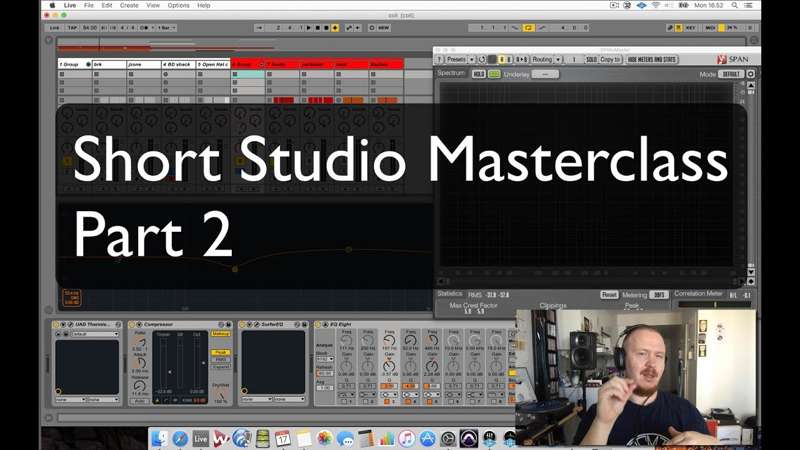The width and height of the screenshot is (800, 450).
Task: Select Peak mode in the Compressor
Action: [x=221, y=353]
